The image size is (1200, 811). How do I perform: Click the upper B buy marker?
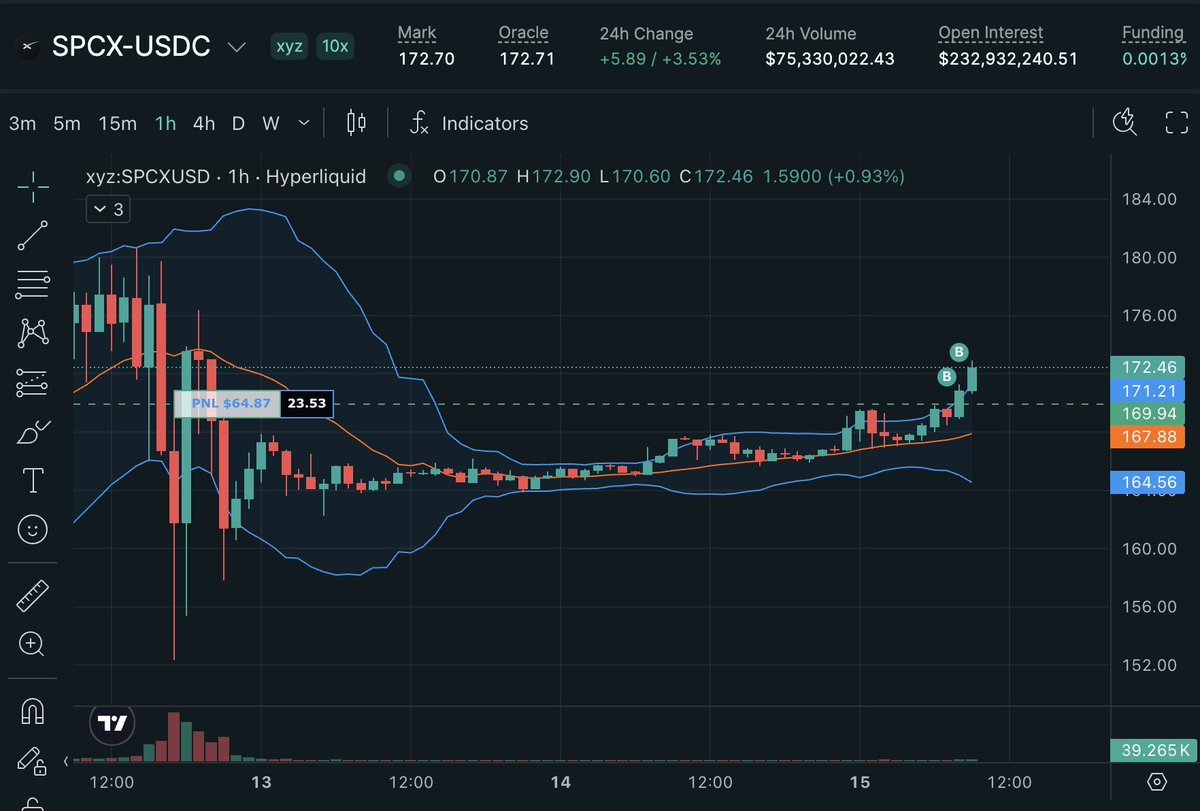click(959, 352)
